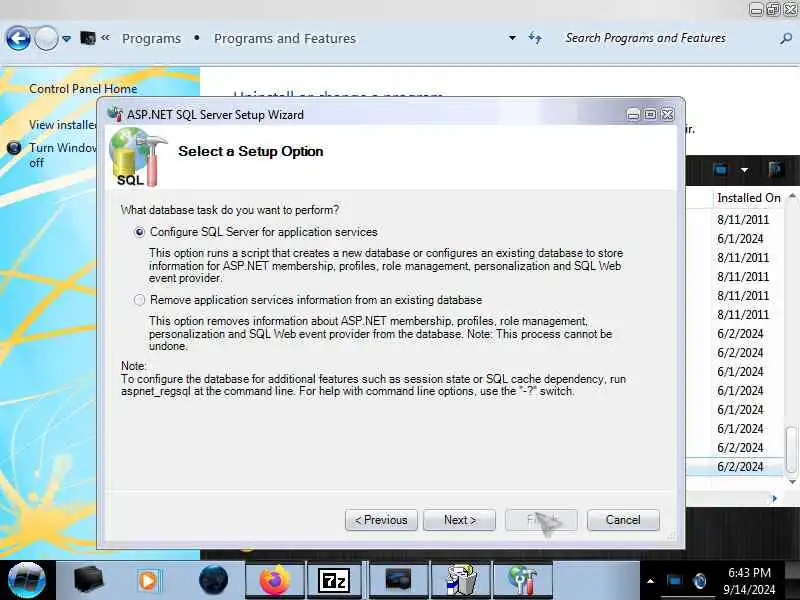The height and width of the screenshot is (600, 800).
Task: Click the Control Panel address bar icon
Action: (88, 38)
